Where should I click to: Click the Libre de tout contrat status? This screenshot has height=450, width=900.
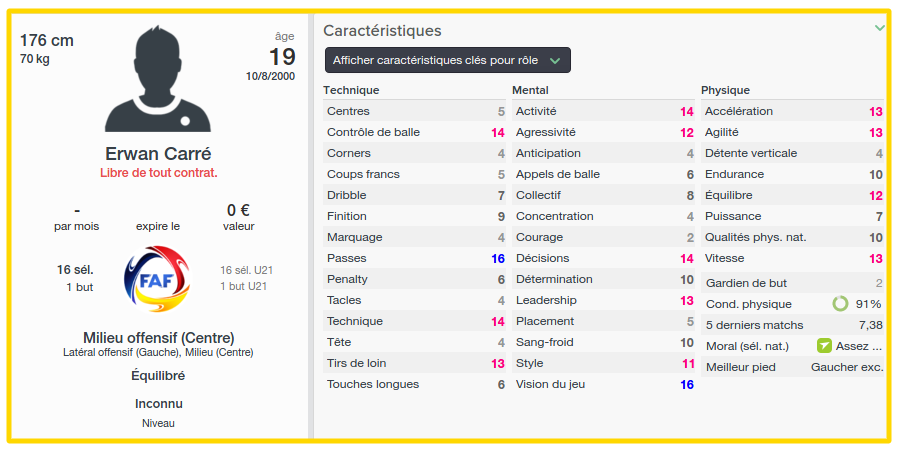tap(158, 173)
